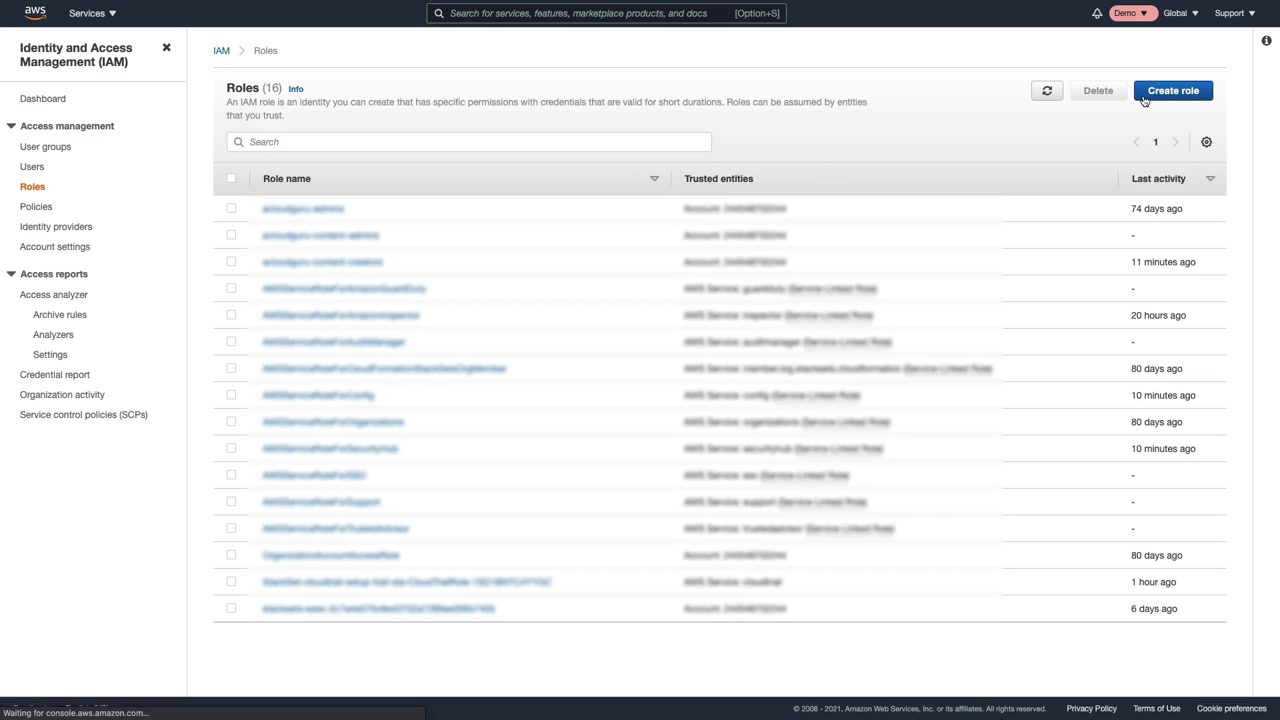Click the magnifier icon in the roles search box
This screenshot has height=720, width=1280.
click(x=238, y=142)
